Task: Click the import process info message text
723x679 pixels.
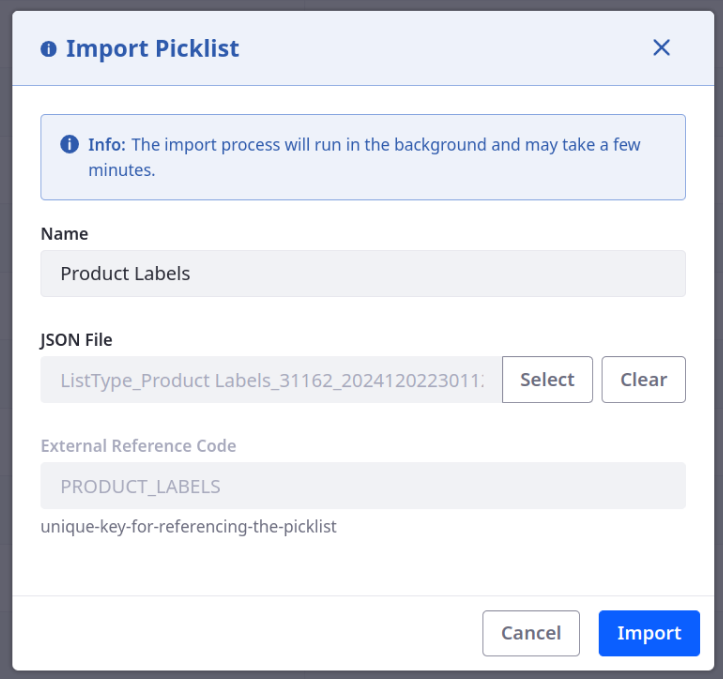Action: coord(364,157)
